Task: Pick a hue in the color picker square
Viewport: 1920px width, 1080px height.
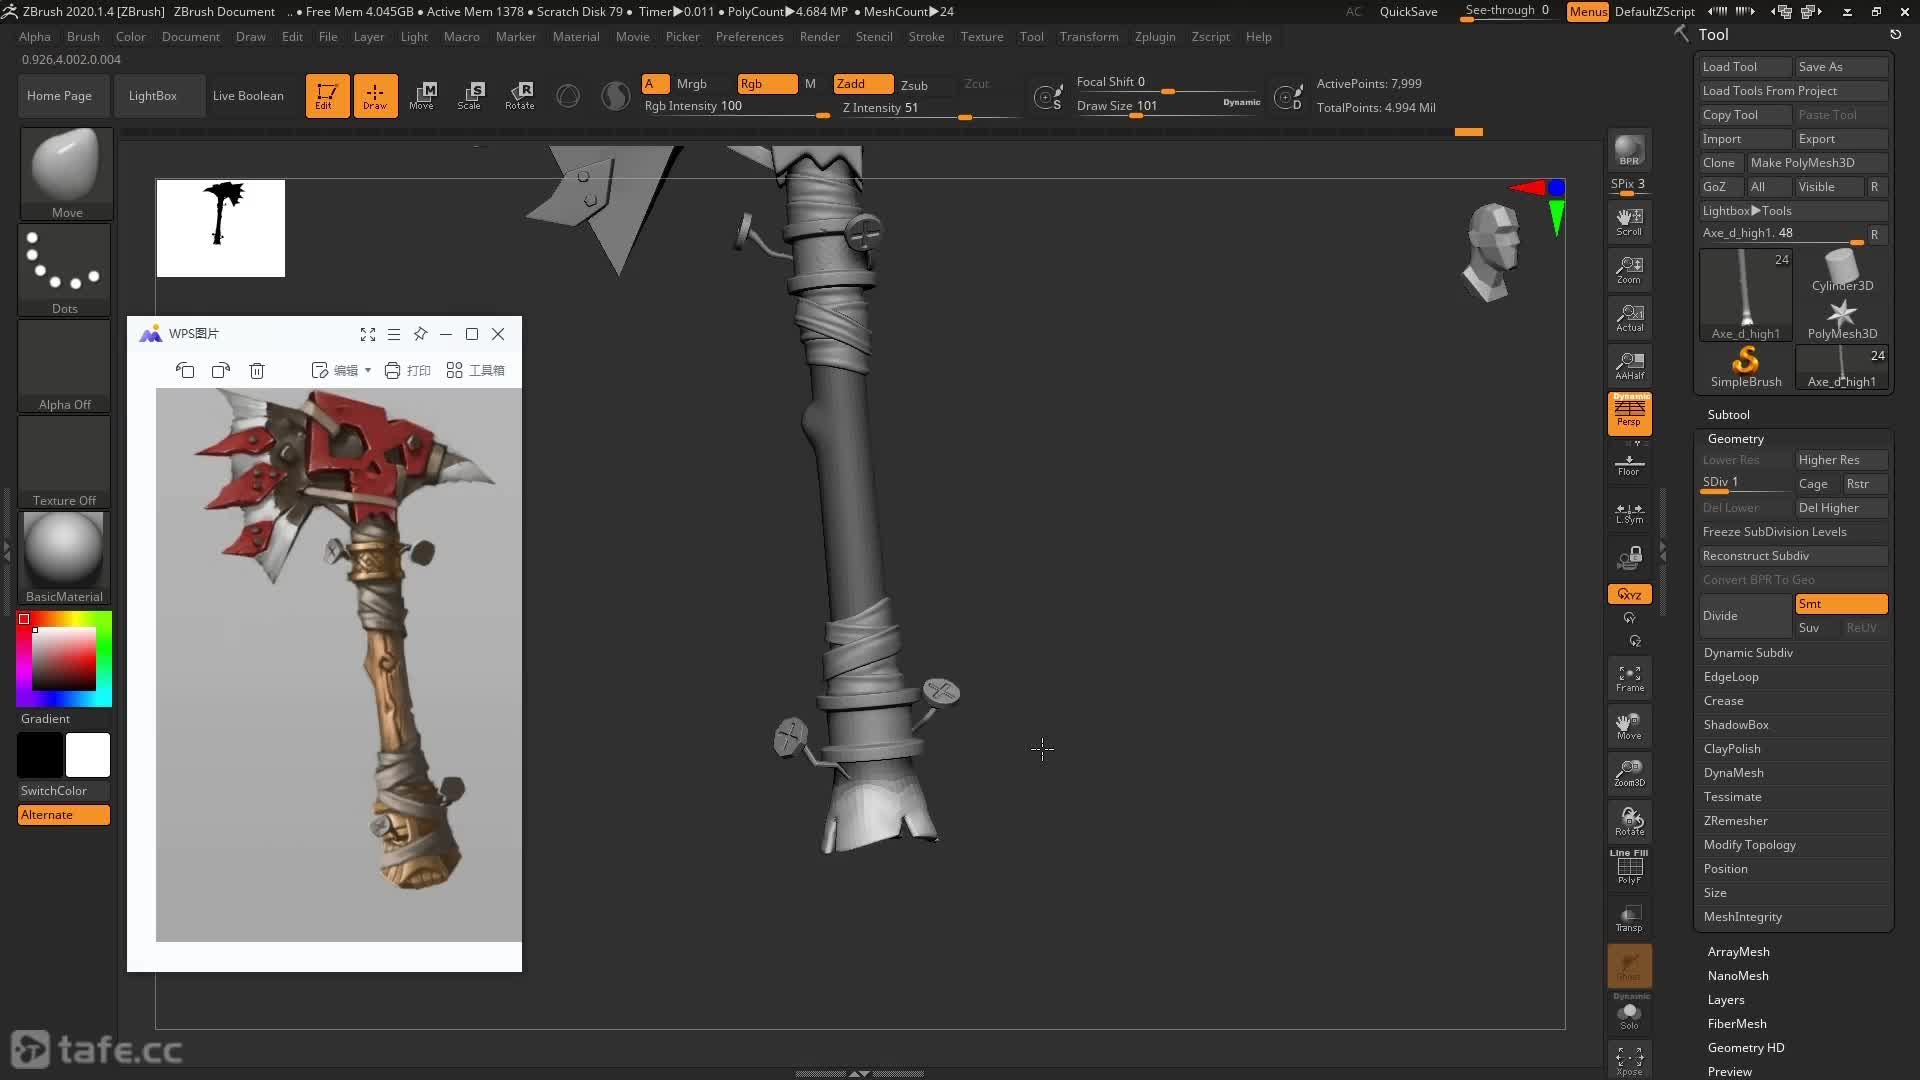Action: (64, 659)
